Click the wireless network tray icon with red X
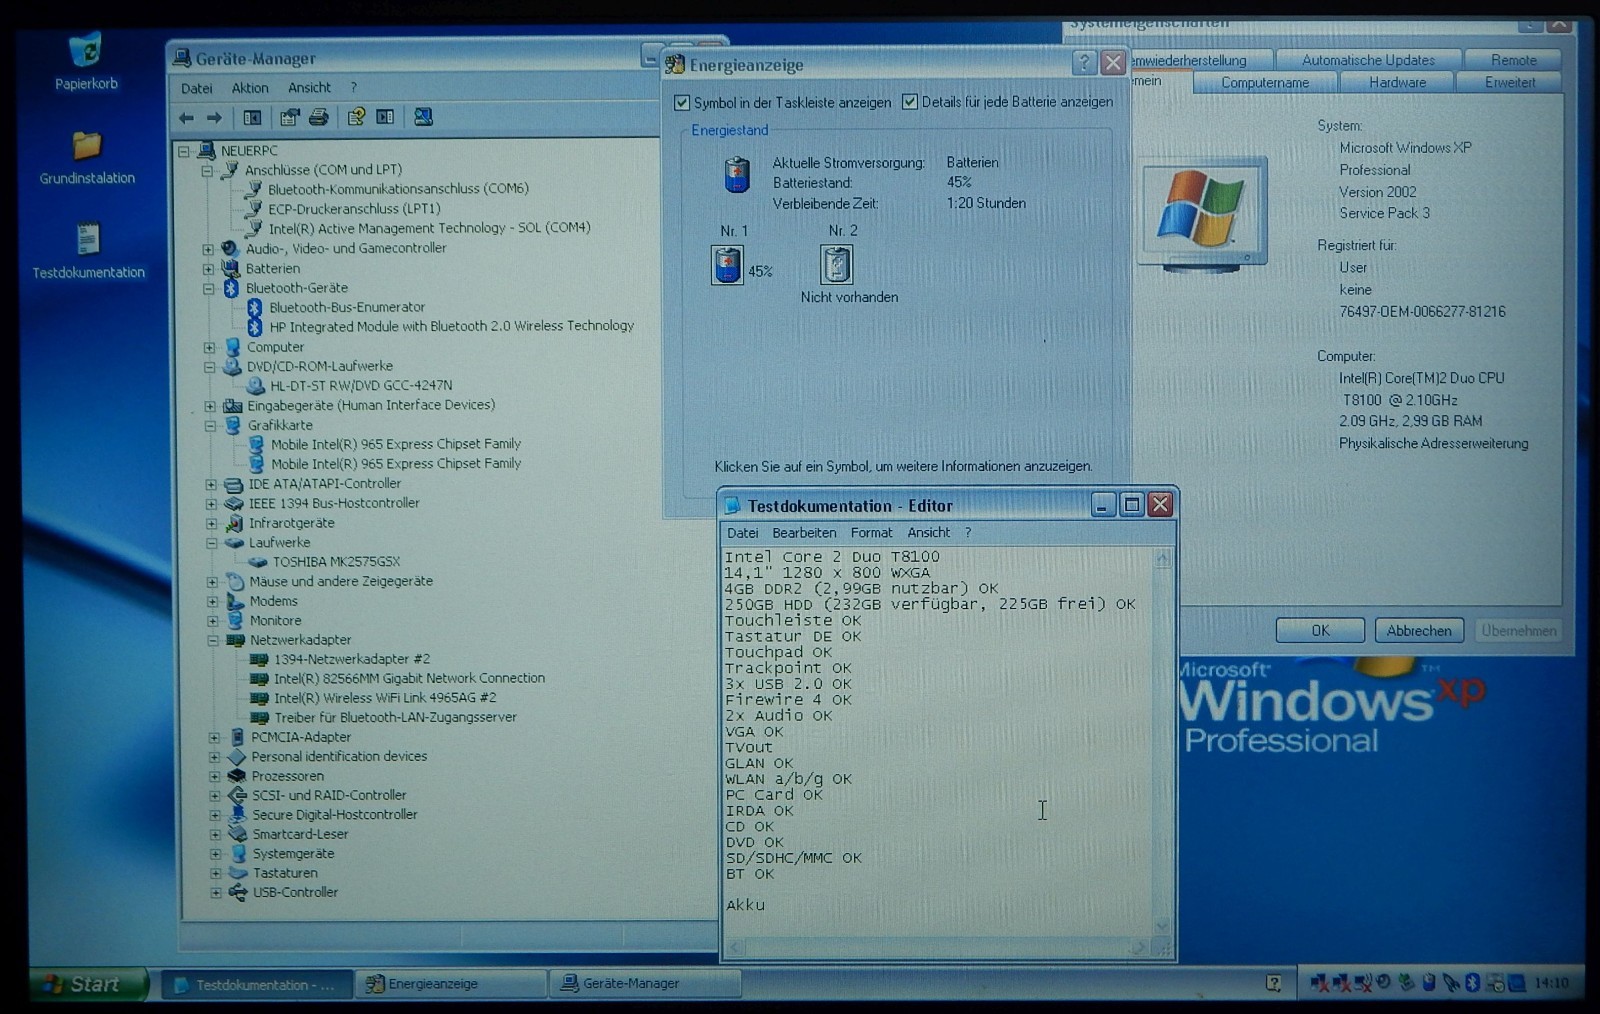1600x1014 pixels. (1362, 984)
